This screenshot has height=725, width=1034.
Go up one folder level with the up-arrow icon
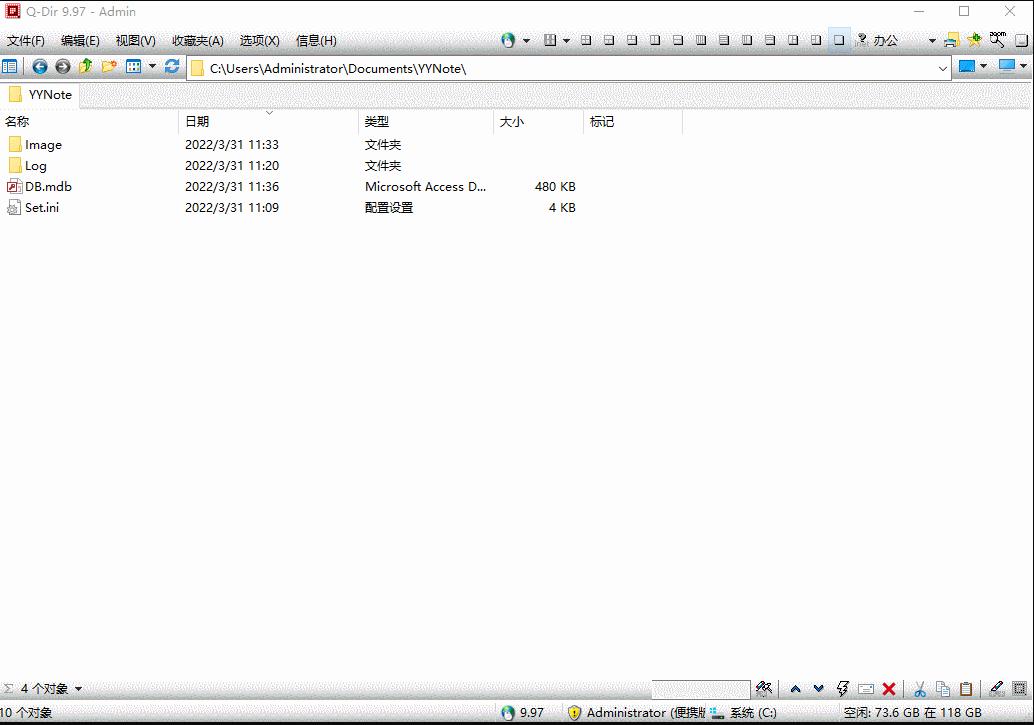tap(86, 67)
